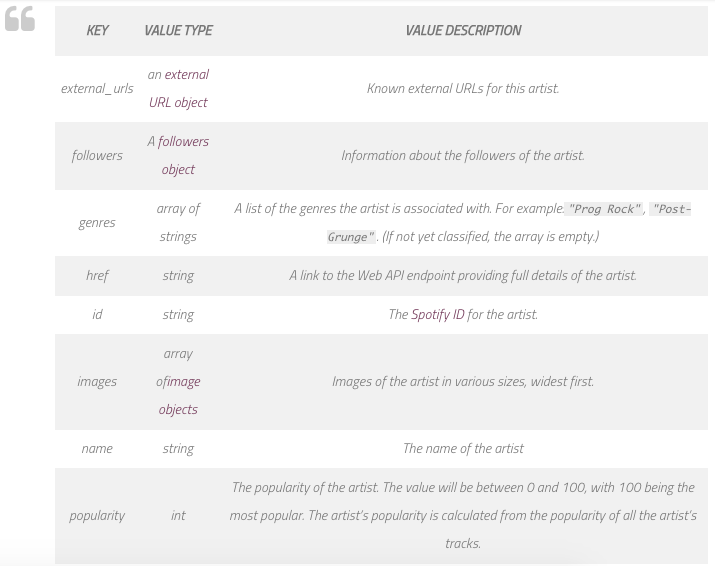This screenshot has width=715, height=566.
Task: Click the VALUE TYPE column header
Action: point(178,30)
